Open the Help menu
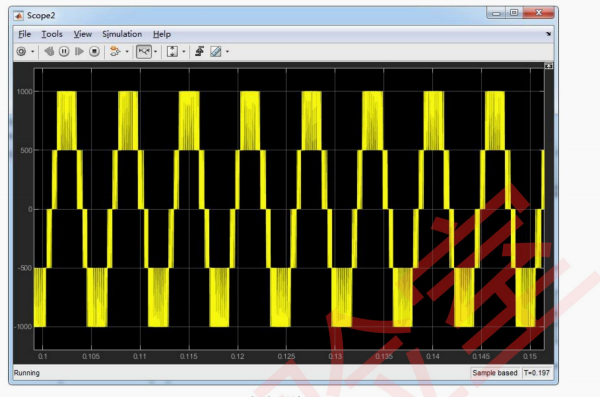 click(162, 34)
